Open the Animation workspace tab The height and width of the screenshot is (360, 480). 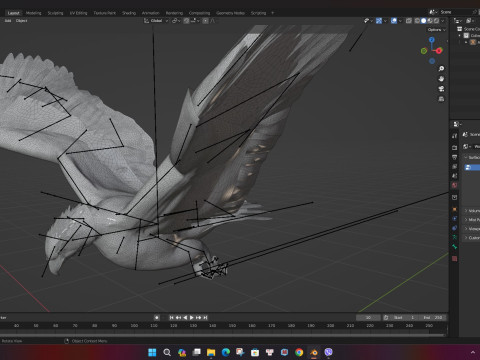click(151, 13)
